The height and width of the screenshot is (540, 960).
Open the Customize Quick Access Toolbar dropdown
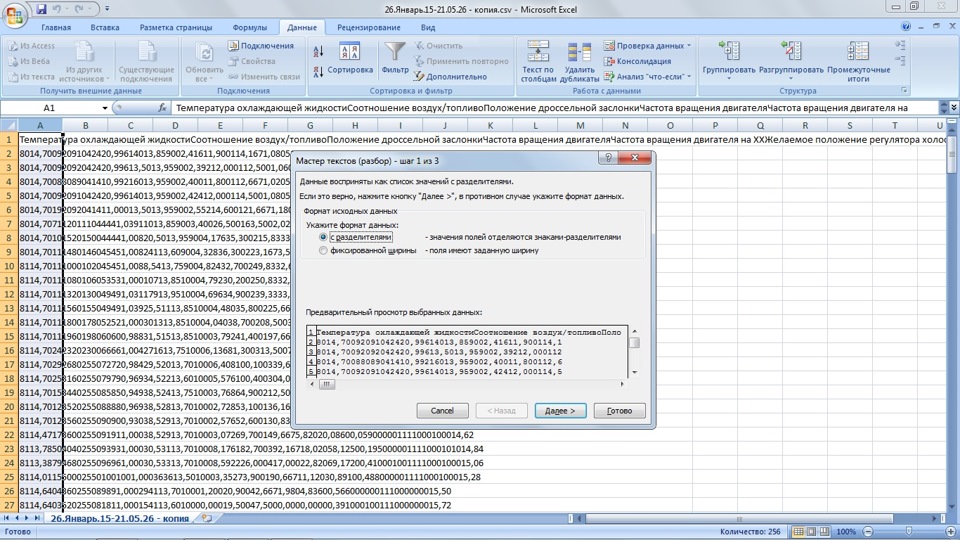(x=107, y=9)
